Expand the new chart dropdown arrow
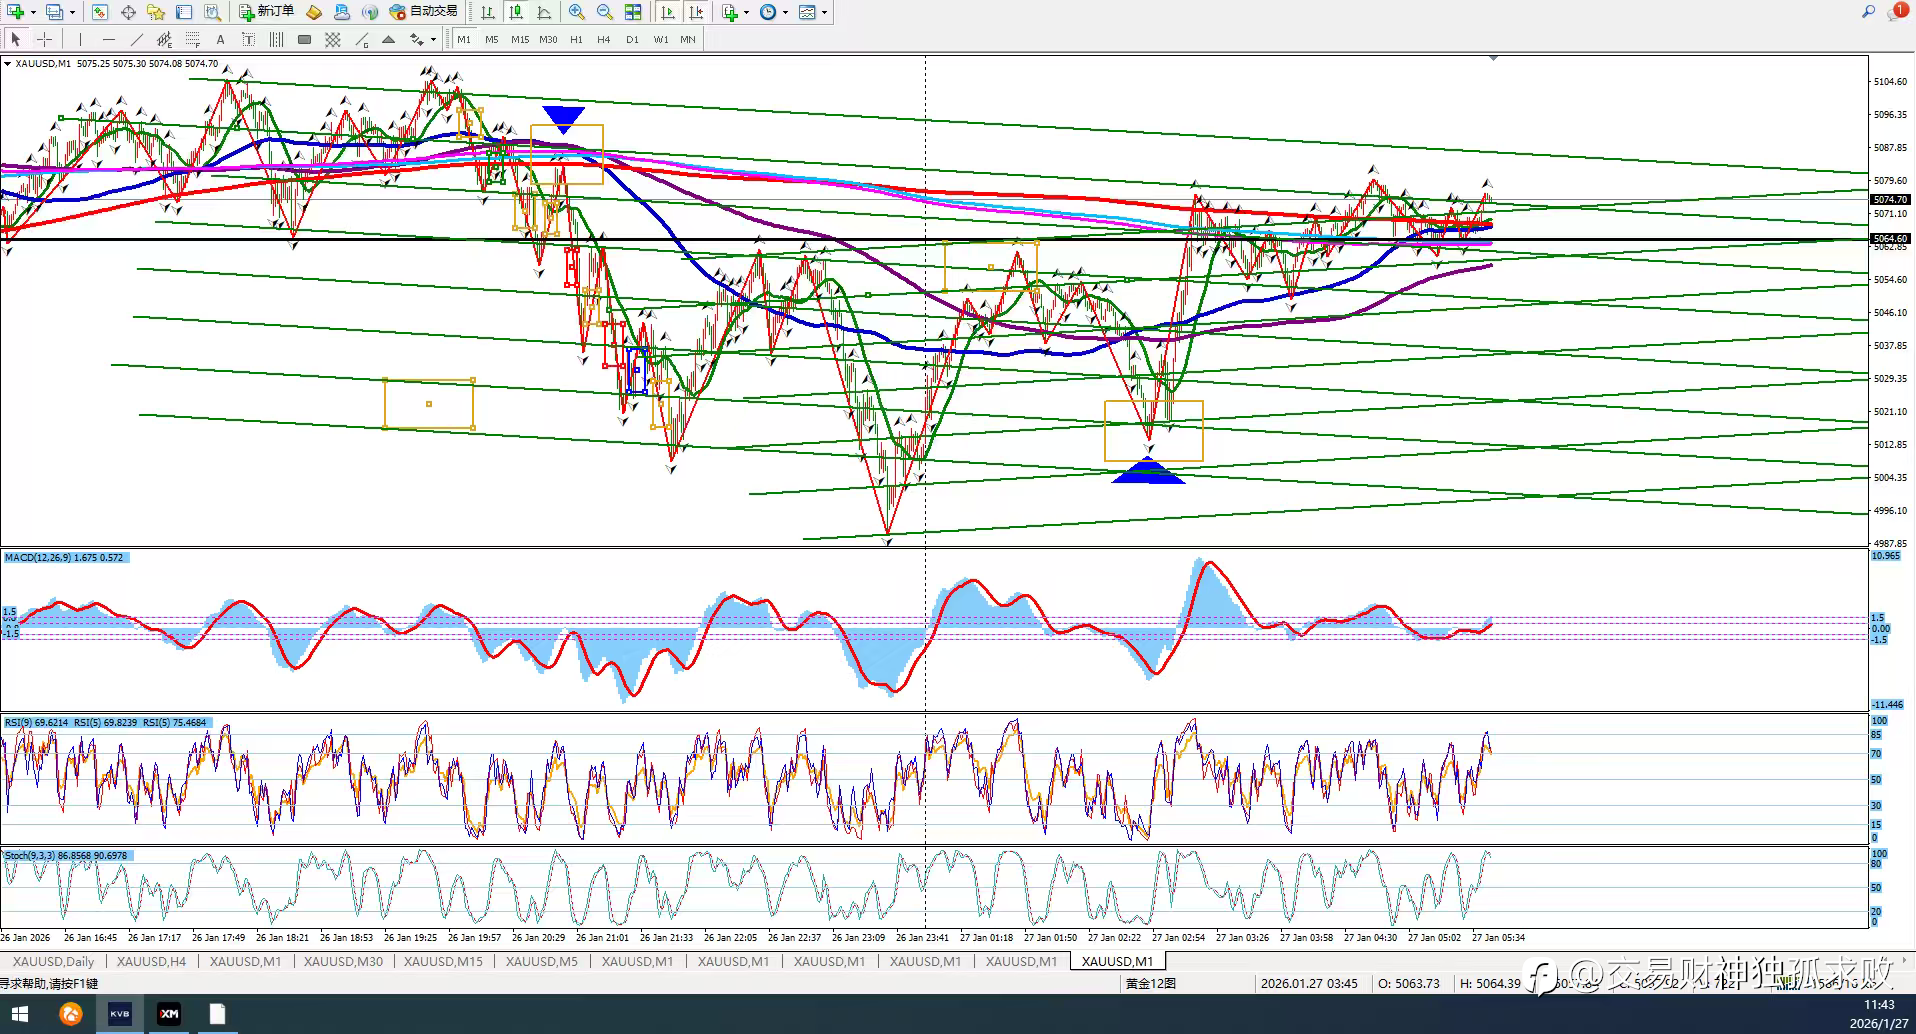The width and height of the screenshot is (1916, 1034). pyautogui.click(x=33, y=12)
